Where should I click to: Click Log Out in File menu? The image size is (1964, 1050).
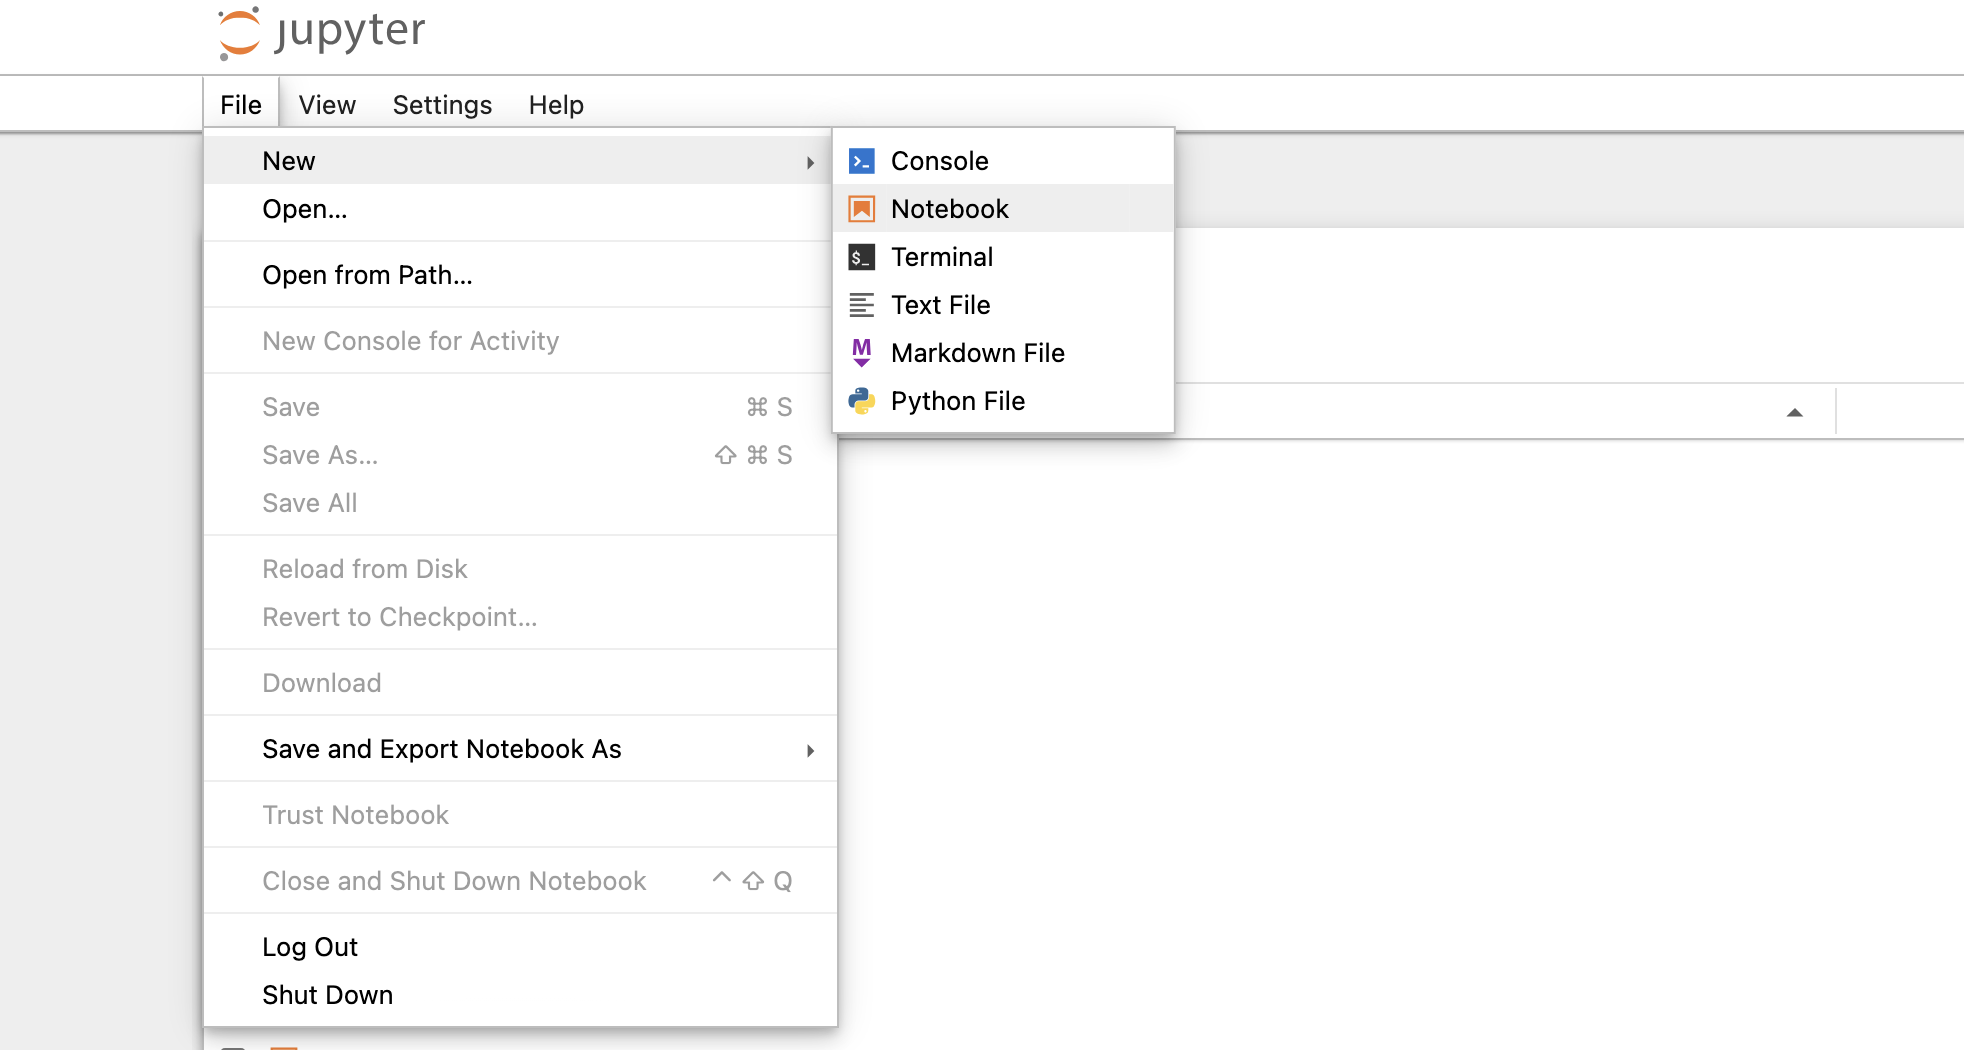point(520,947)
